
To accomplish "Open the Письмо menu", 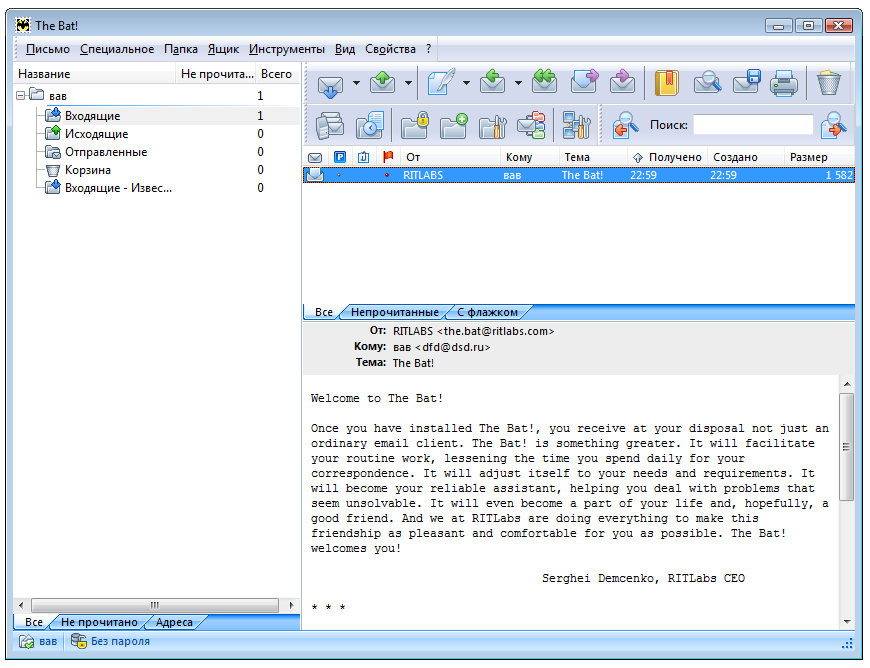I will pyautogui.click(x=48, y=49).
